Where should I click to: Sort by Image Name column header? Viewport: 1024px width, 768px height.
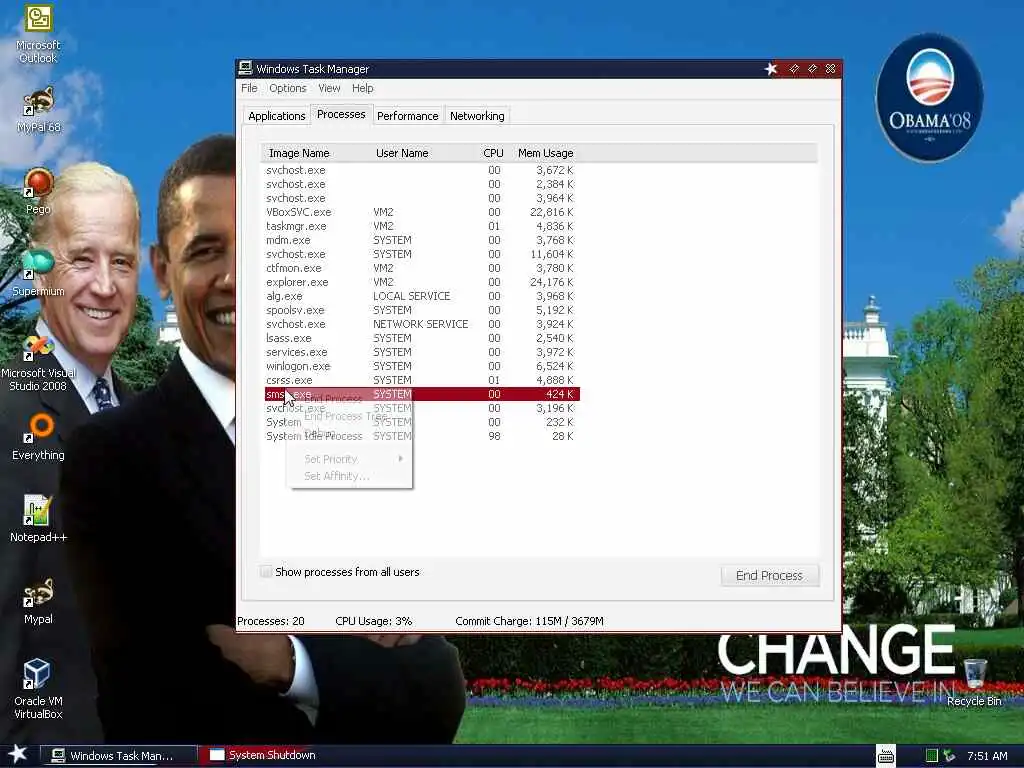[315, 153]
